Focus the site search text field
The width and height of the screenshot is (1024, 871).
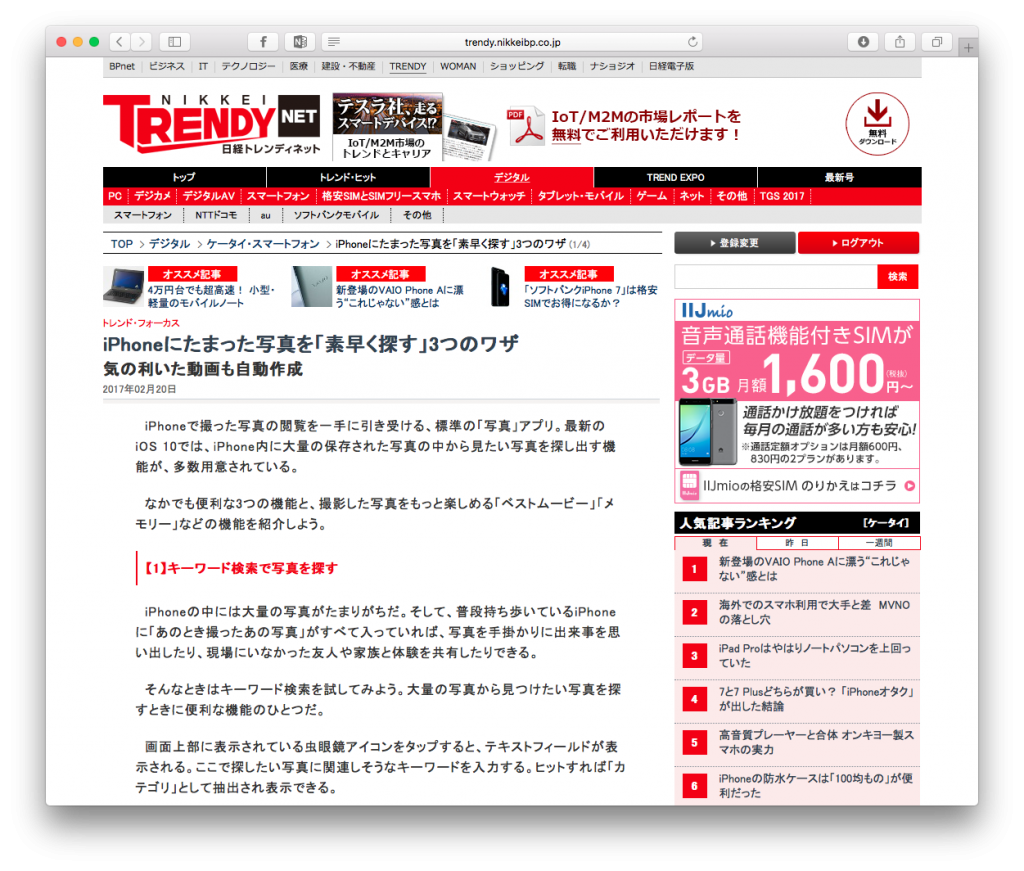pyautogui.click(x=776, y=276)
